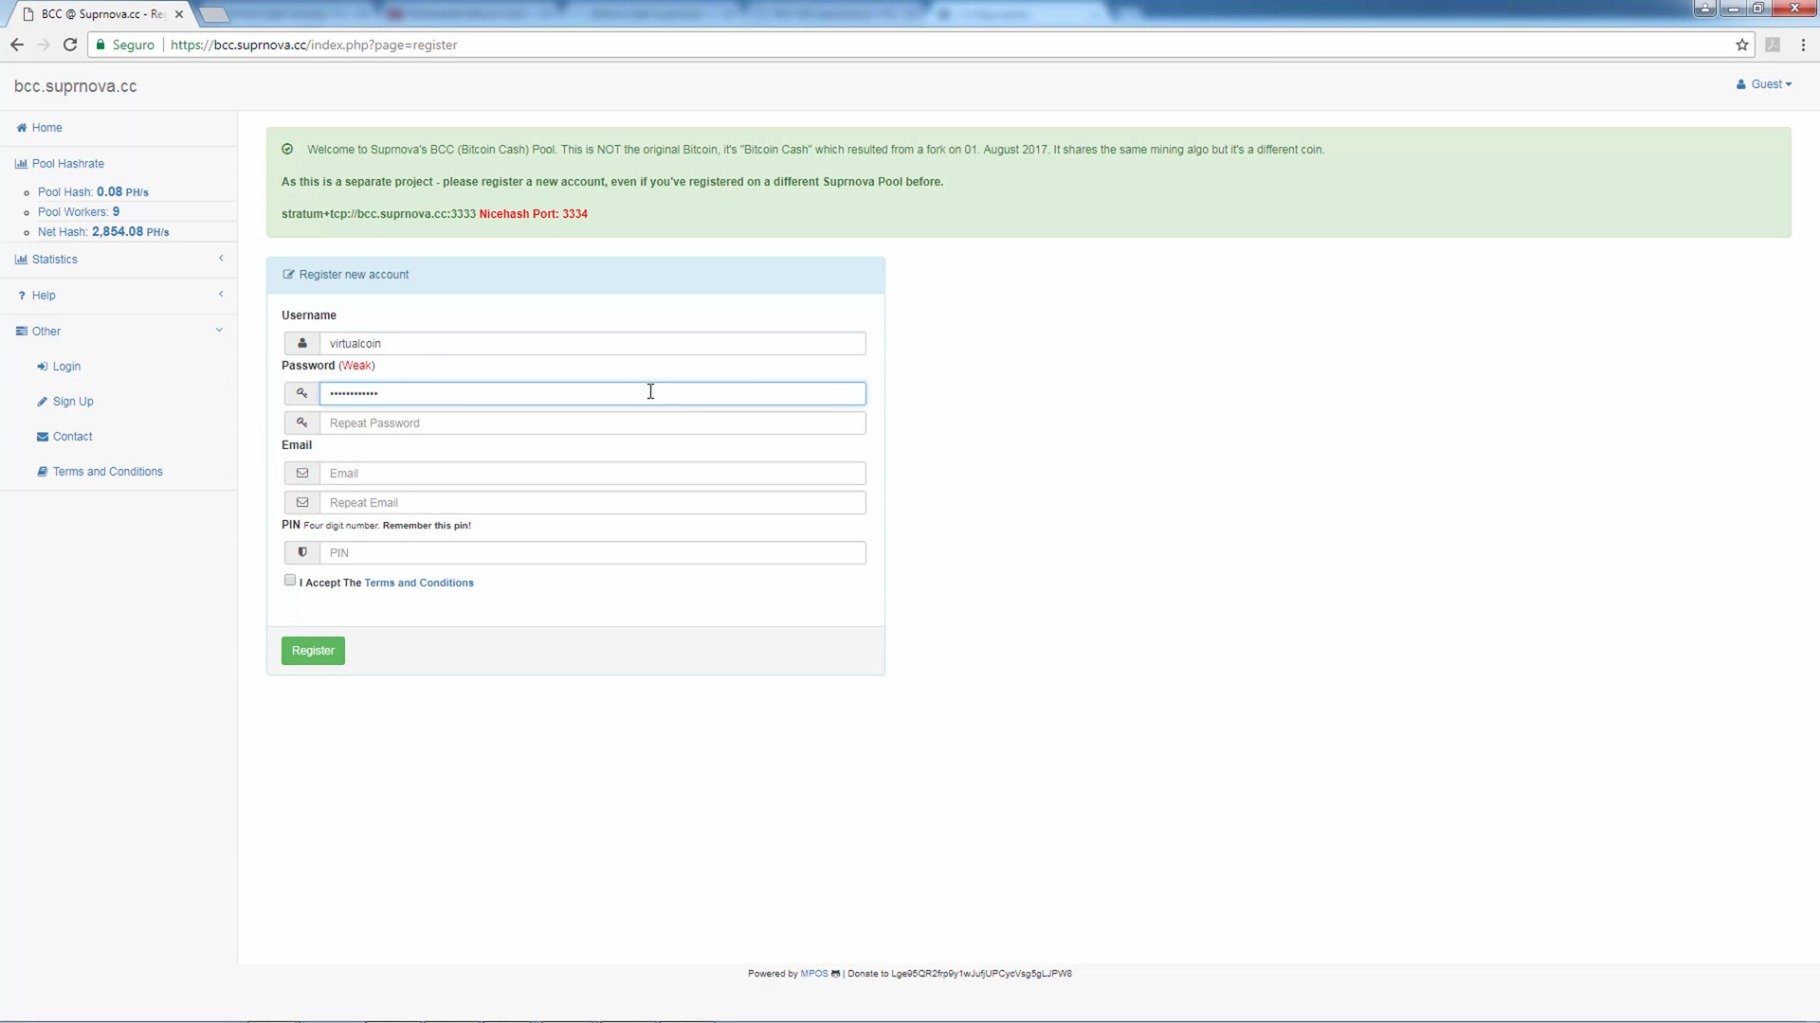
Task: Click the Home house icon in sidebar
Action: tap(21, 128)
